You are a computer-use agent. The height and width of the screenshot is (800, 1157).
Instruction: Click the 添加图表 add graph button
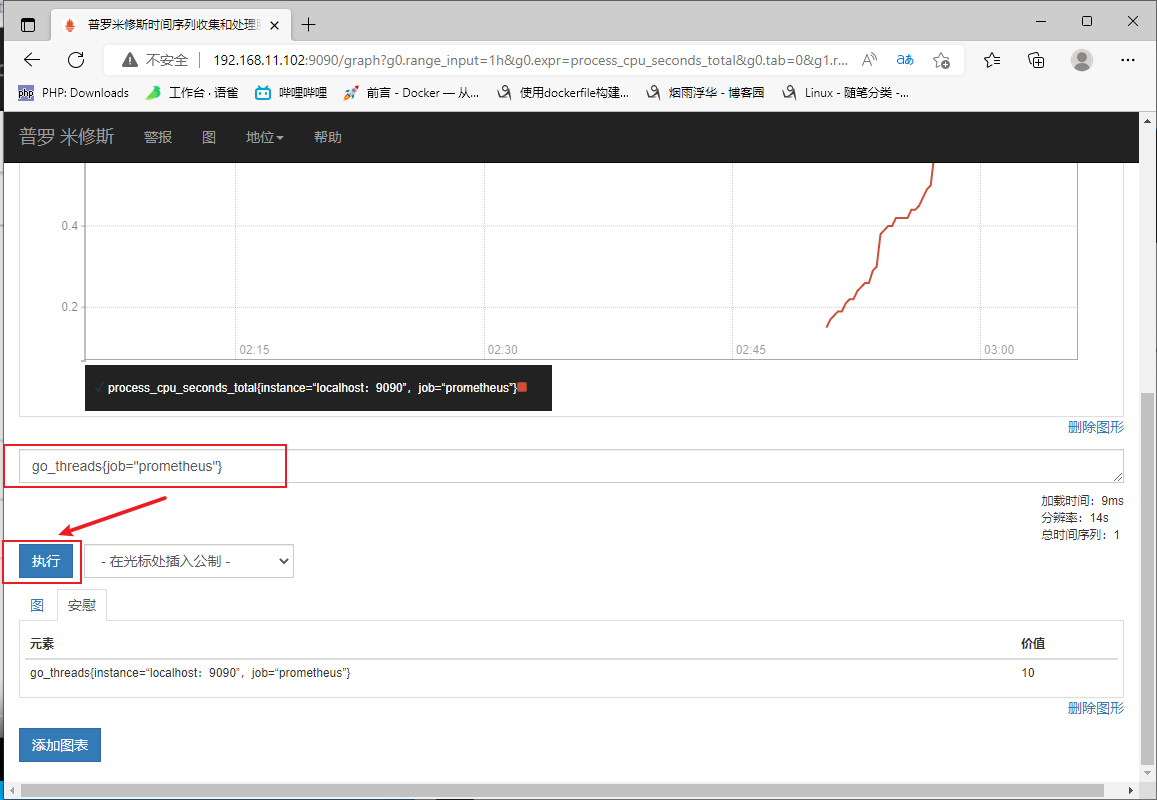pyautogui.click(x=60, y=745)
